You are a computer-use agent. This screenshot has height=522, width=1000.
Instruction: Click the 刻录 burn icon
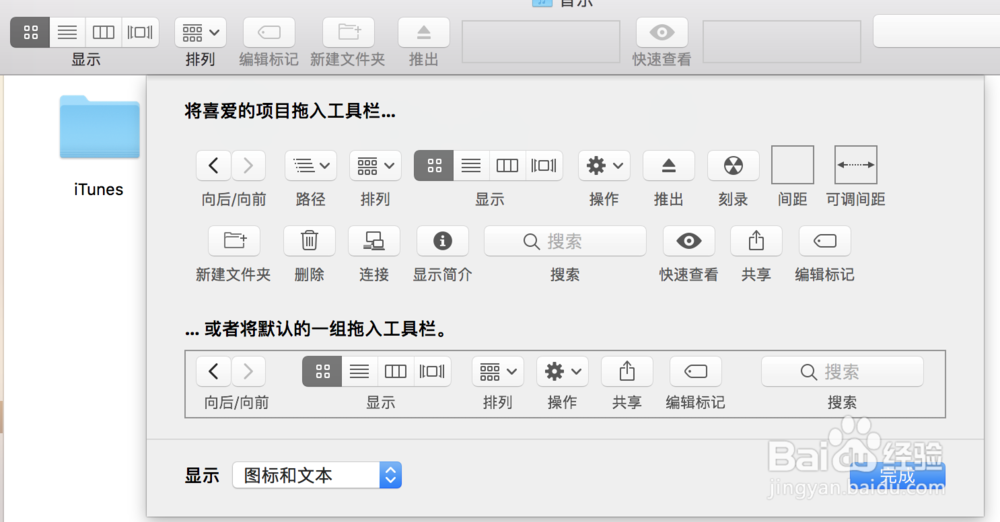pos(733,166)
